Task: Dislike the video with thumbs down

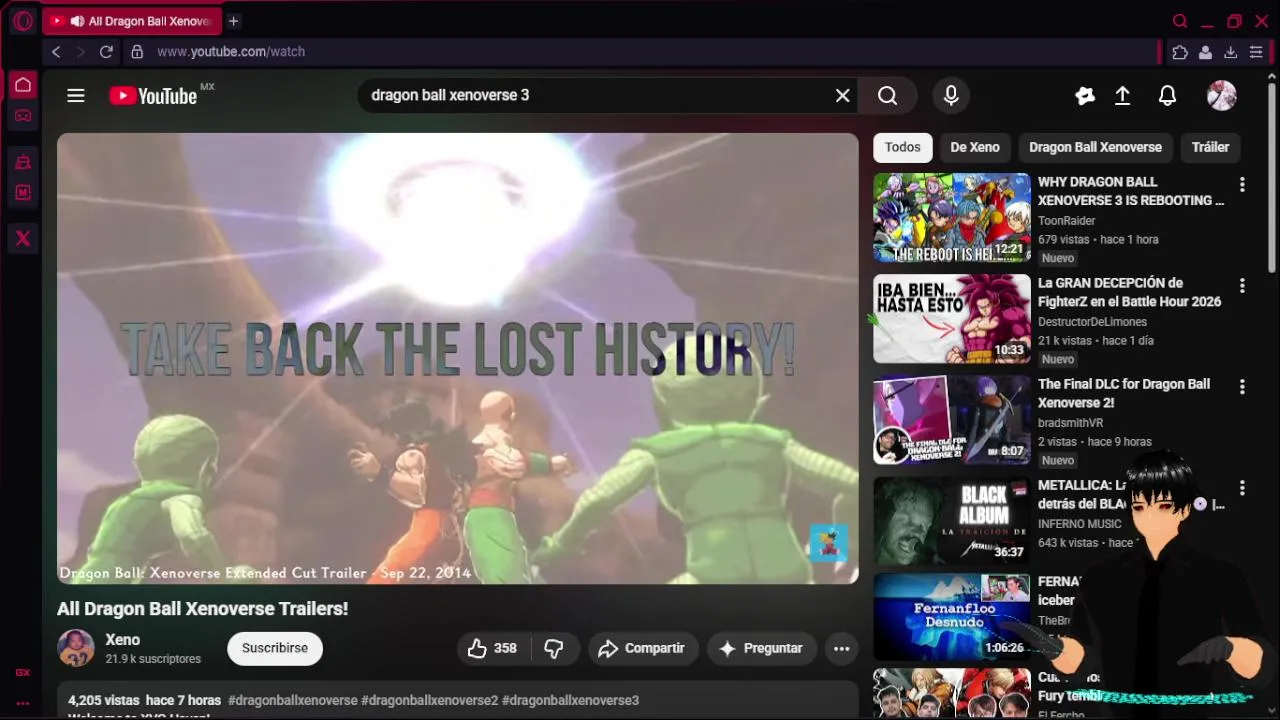Action: (553, 648)
